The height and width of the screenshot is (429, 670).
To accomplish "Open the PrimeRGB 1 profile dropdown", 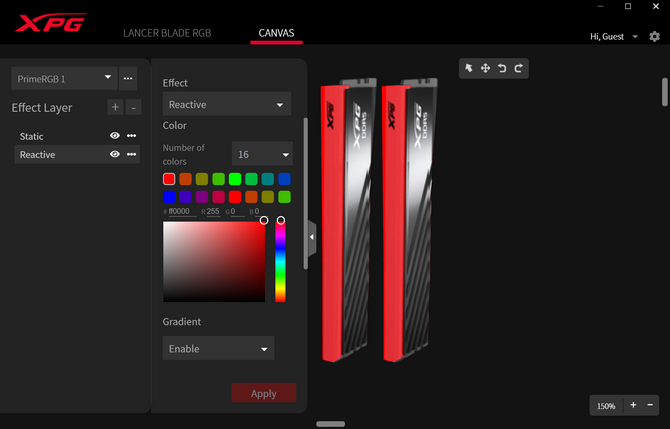I will click(x=64, y=79).
